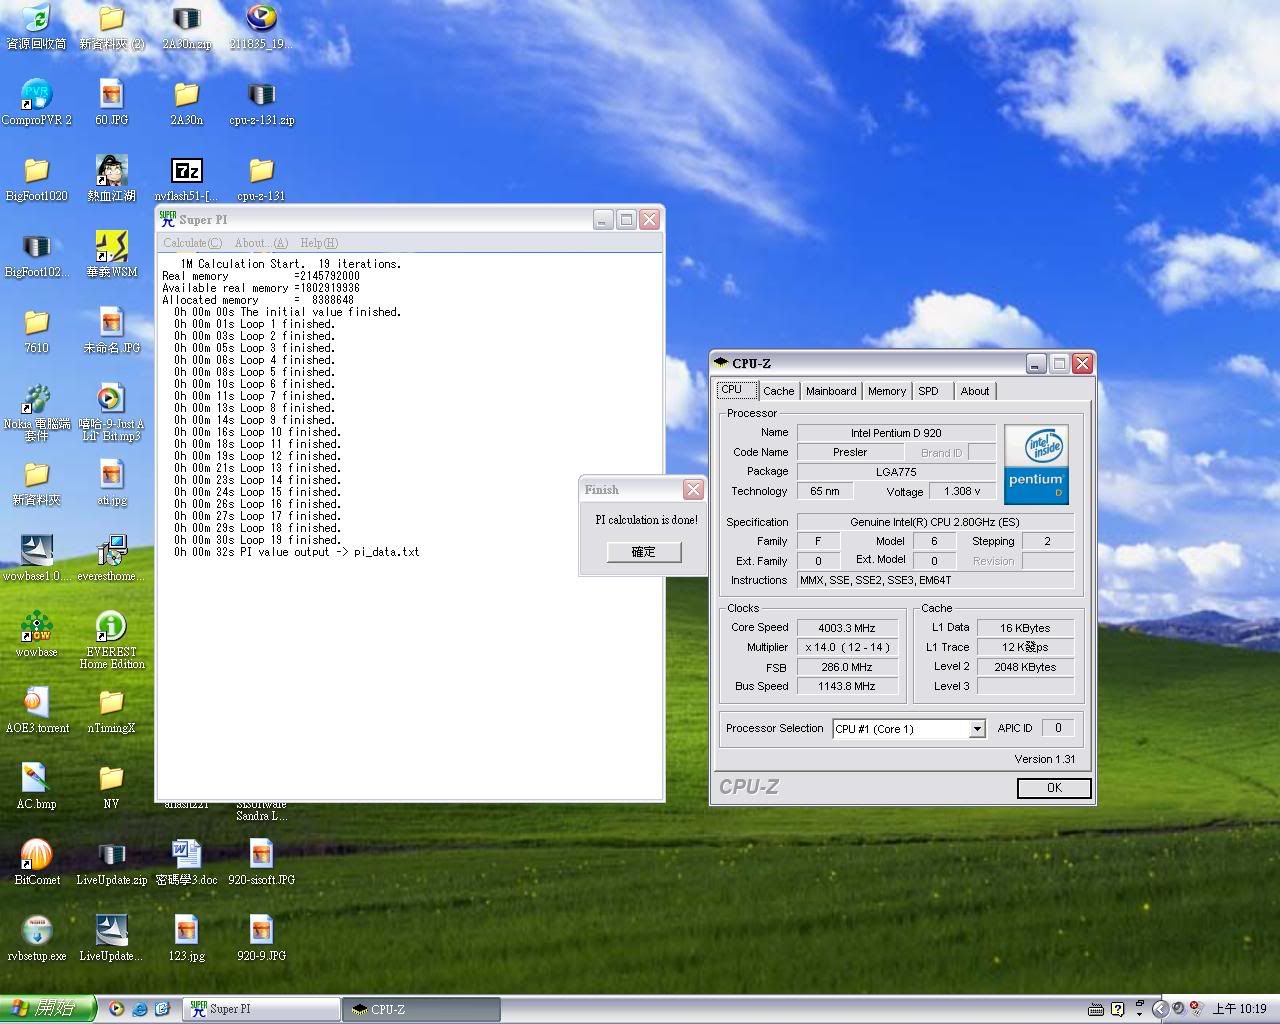Click the FSB value 286.0 MHz

[x=846, y=667]
